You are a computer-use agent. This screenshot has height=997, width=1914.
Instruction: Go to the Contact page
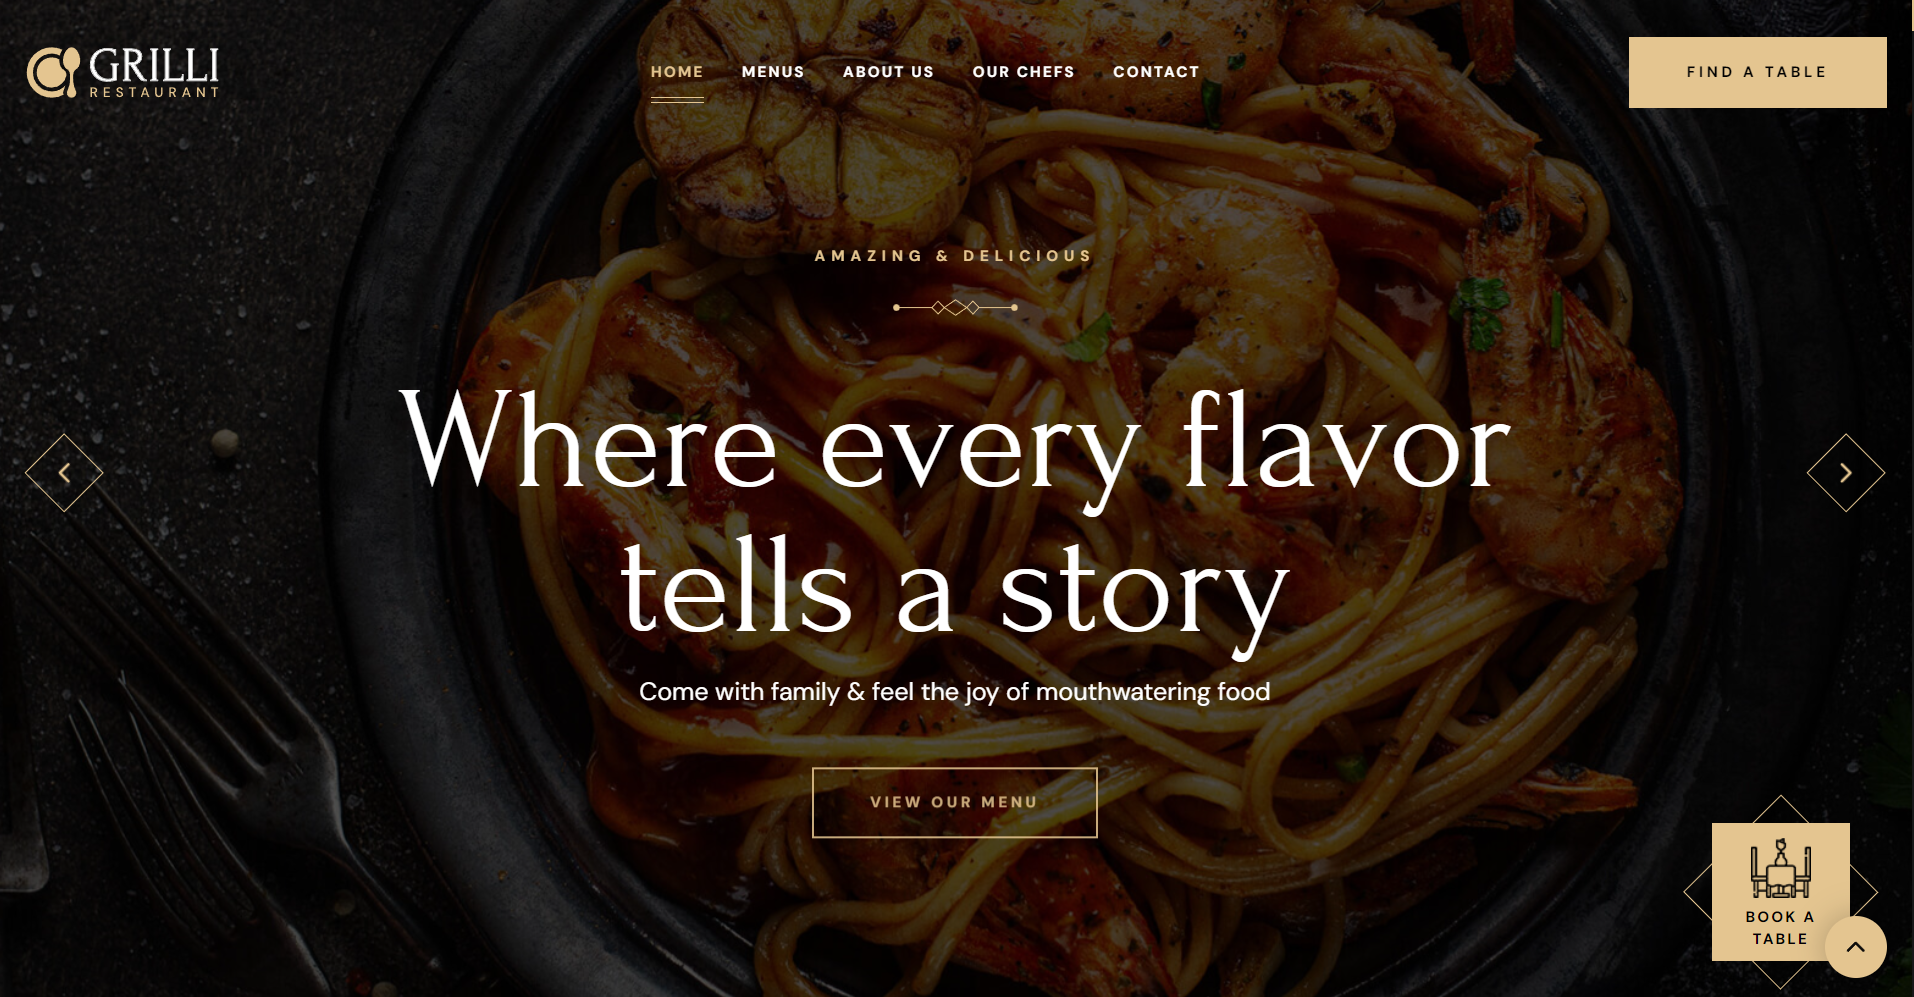tap(1156, 72)
